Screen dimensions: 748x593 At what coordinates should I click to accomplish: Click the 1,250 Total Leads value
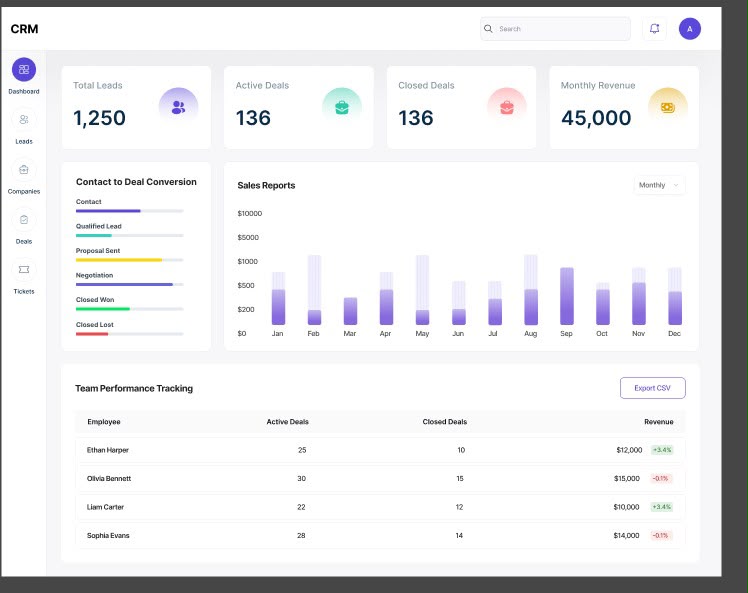point(99,118)
